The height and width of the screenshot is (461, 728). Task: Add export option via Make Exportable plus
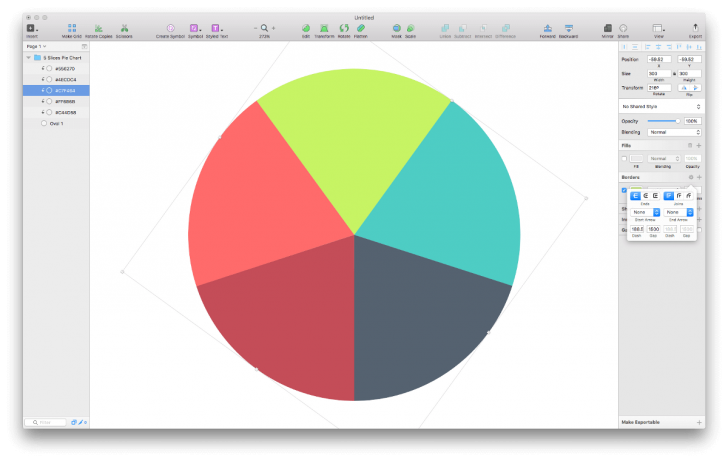699,422
